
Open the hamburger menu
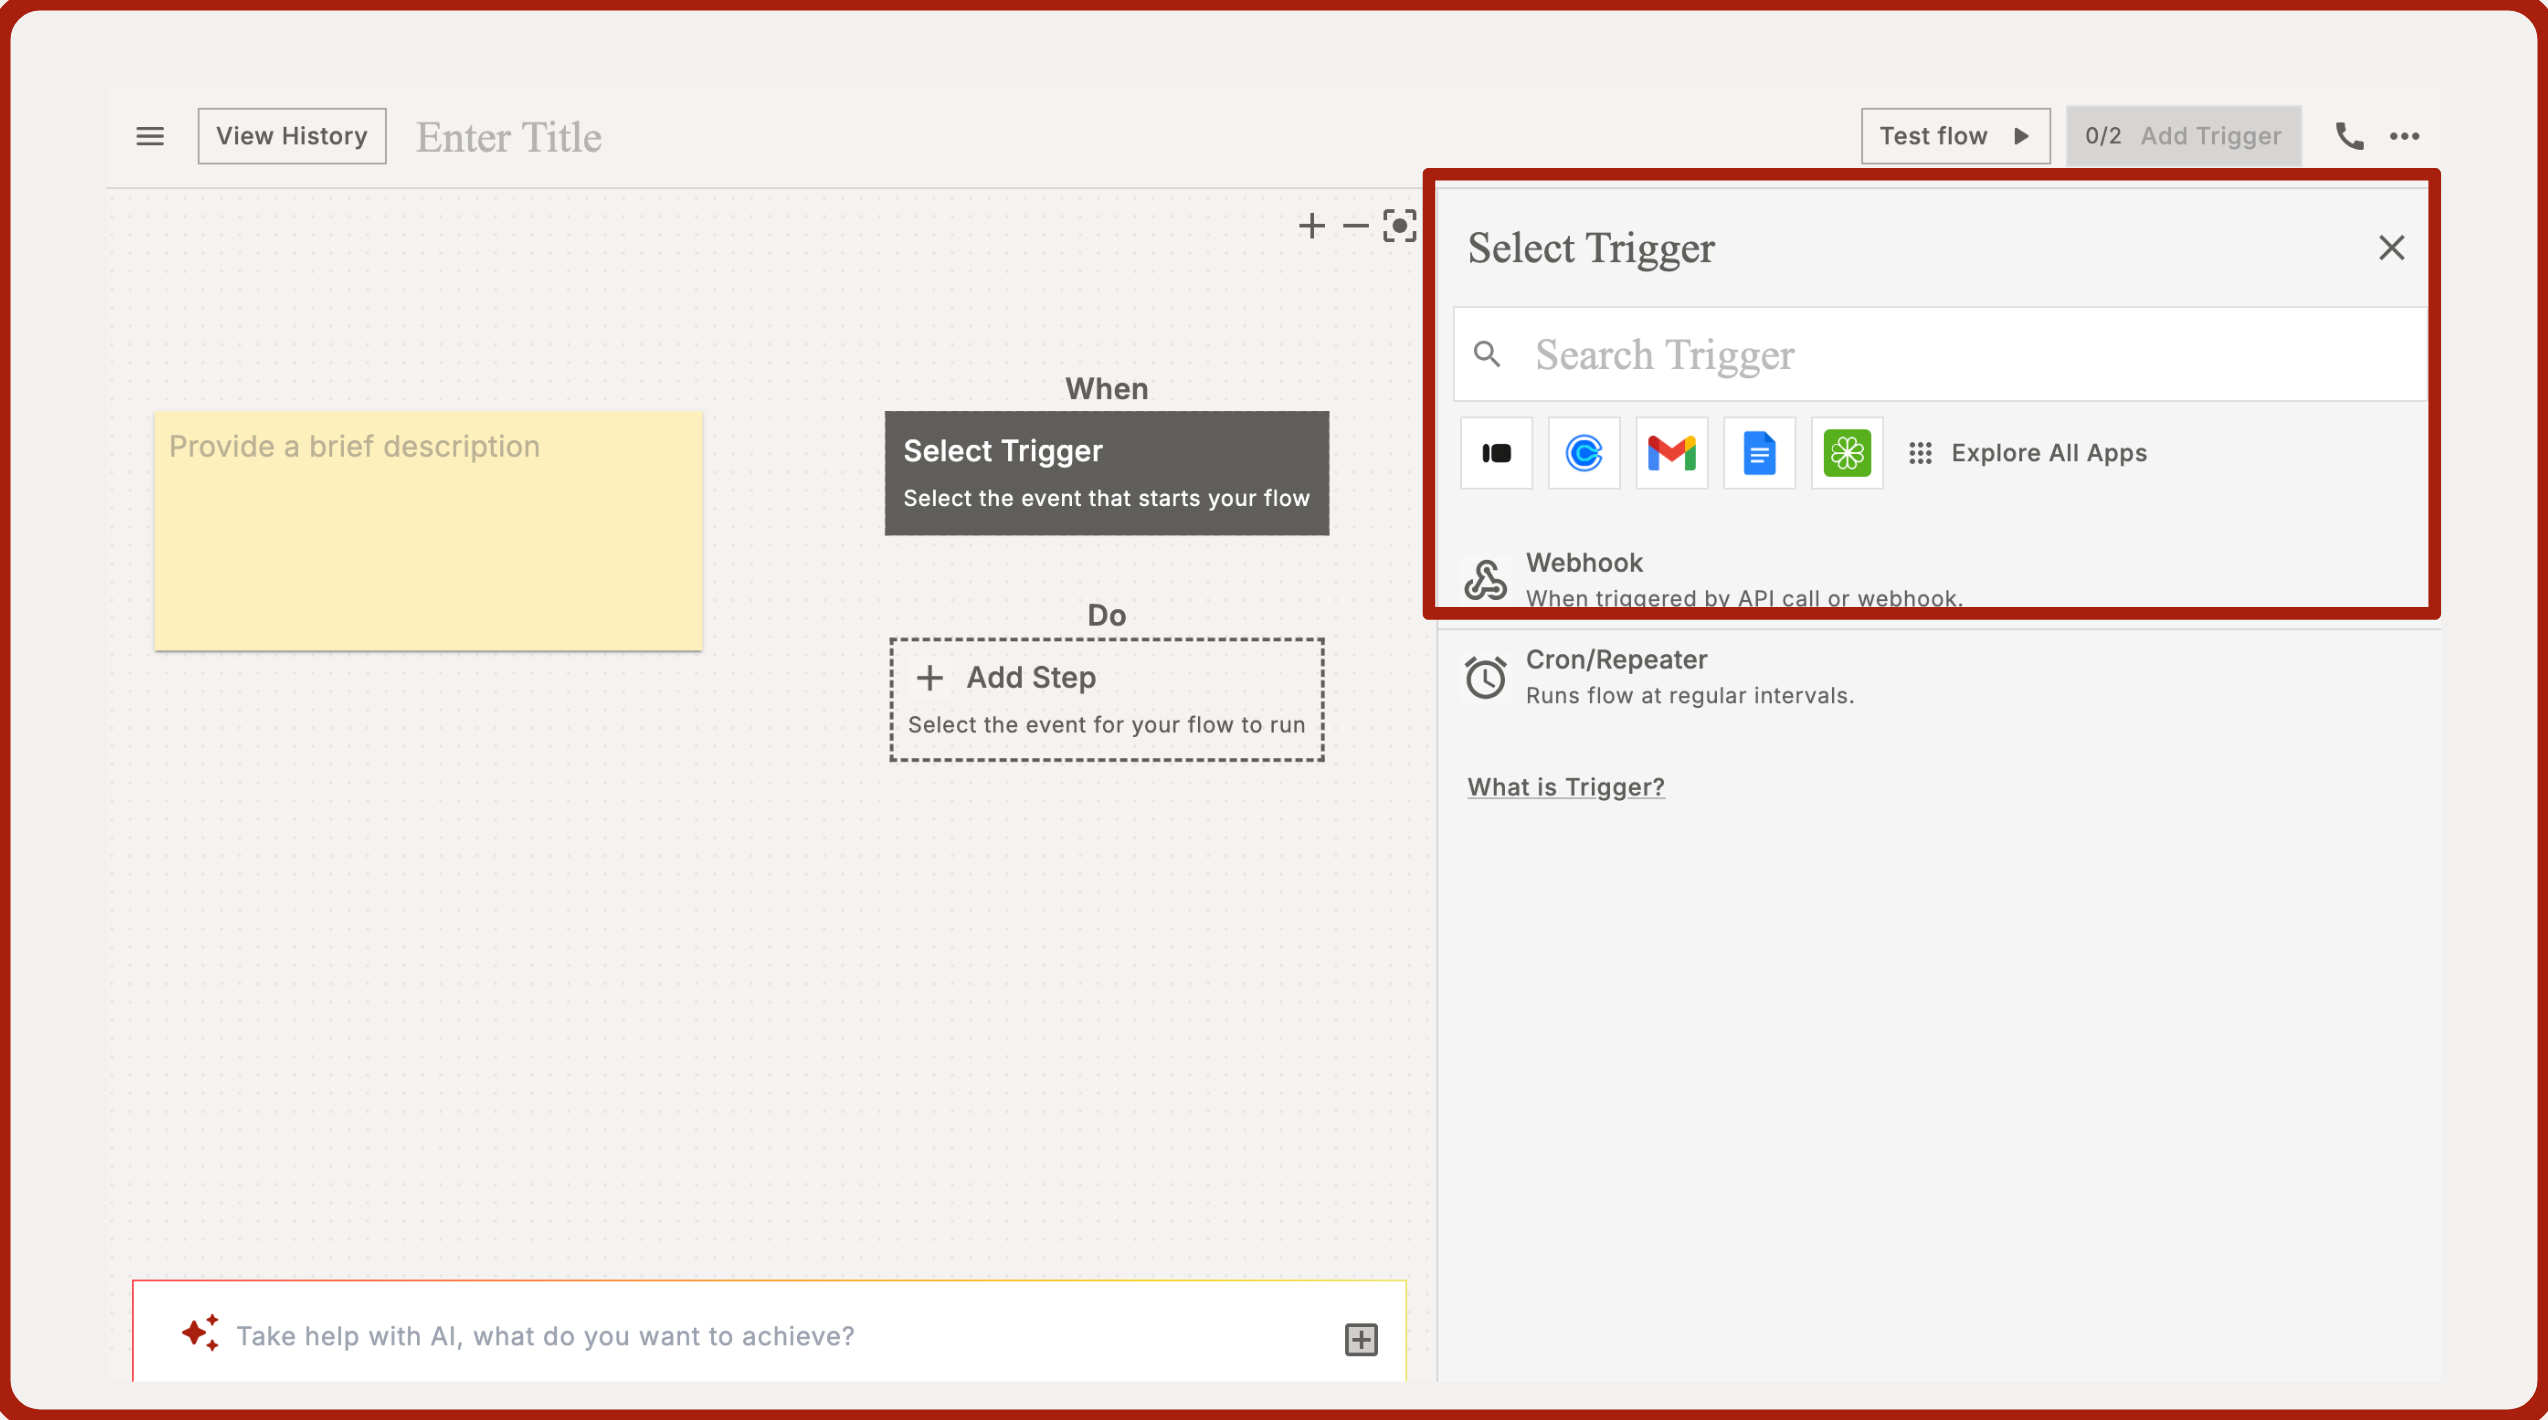[150, 136]
